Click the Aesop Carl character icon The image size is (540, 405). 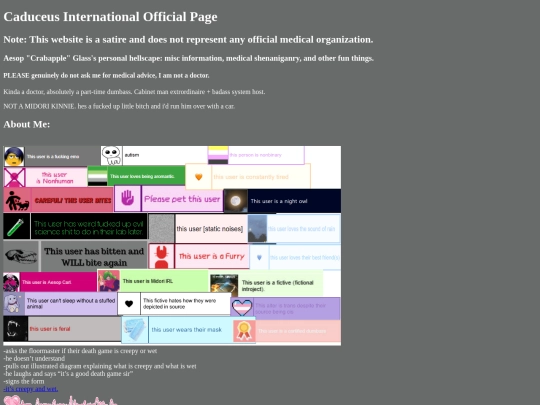(11, 282)
